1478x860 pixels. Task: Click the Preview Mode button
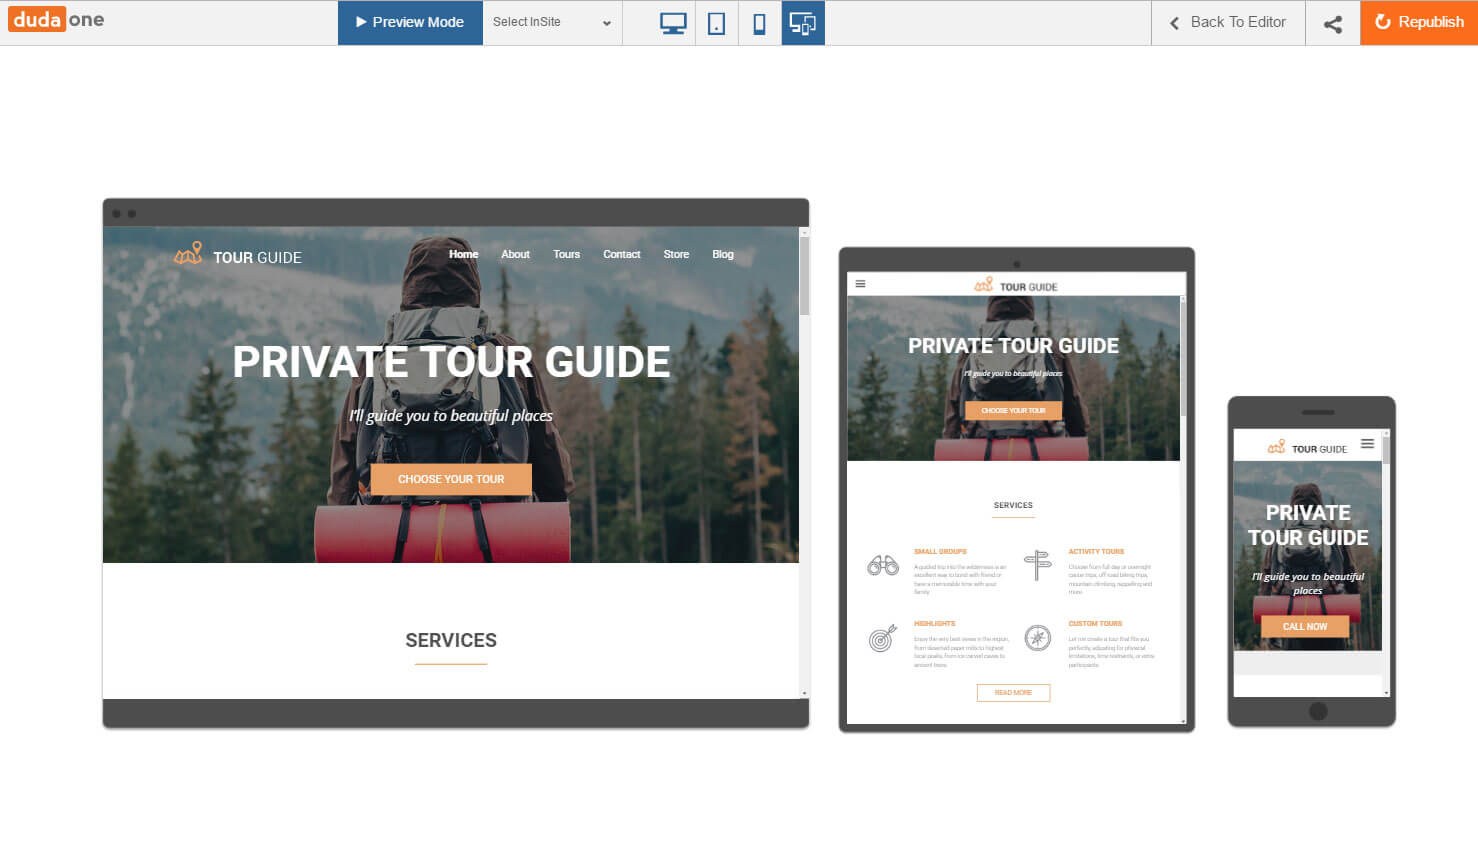(410, 23)
